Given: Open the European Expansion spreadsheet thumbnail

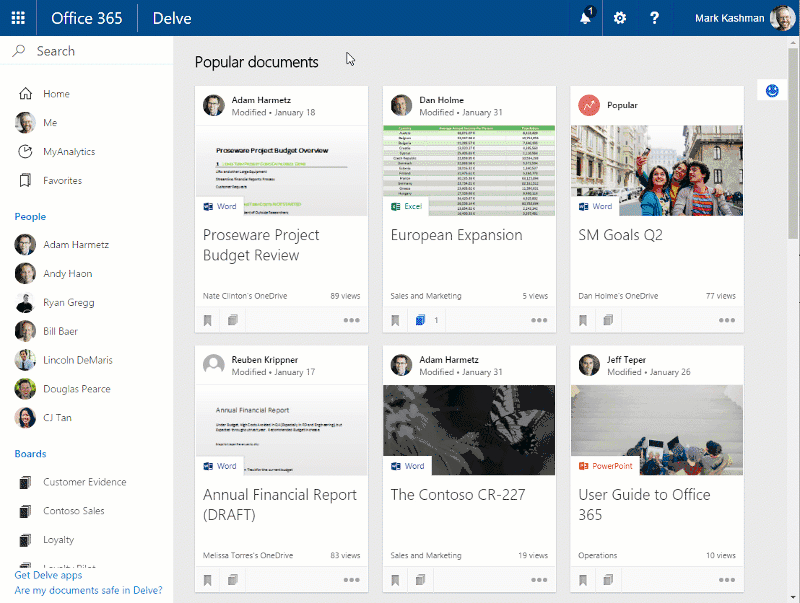Looking at the screenshot, I should point(469,170).
